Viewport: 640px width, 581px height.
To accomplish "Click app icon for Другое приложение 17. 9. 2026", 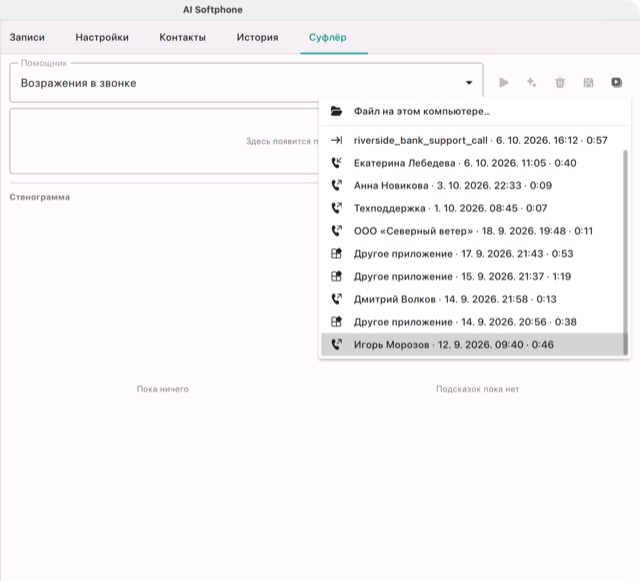I will pyautogui.click(x=336, y=254).
